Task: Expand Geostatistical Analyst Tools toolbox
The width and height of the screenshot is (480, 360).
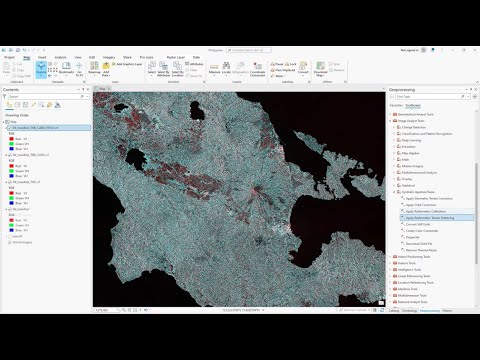Action: (390, 114)
